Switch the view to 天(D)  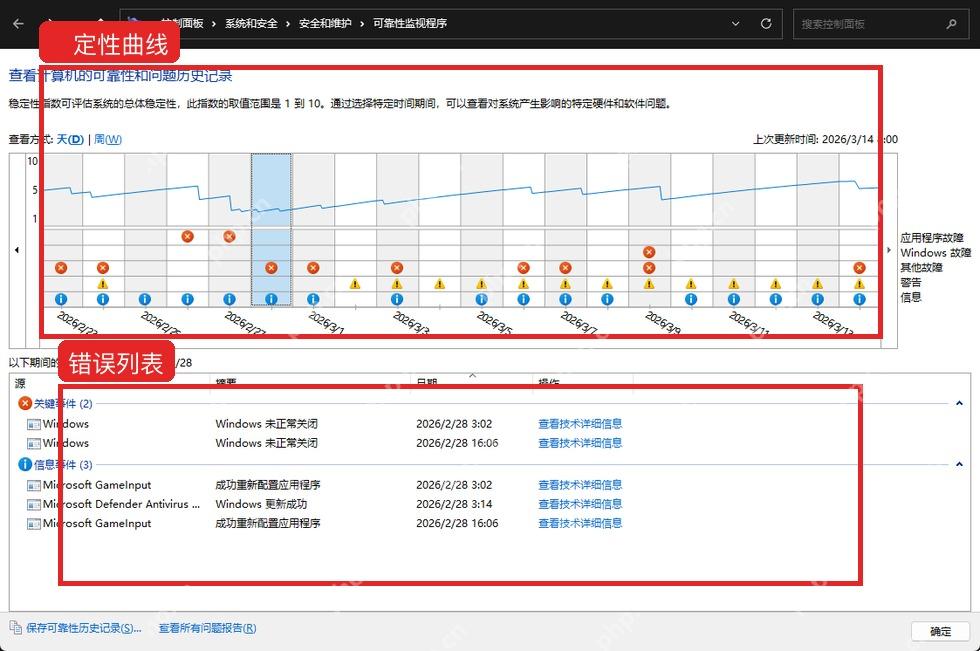pyautogui.click(x=70, y=139)
